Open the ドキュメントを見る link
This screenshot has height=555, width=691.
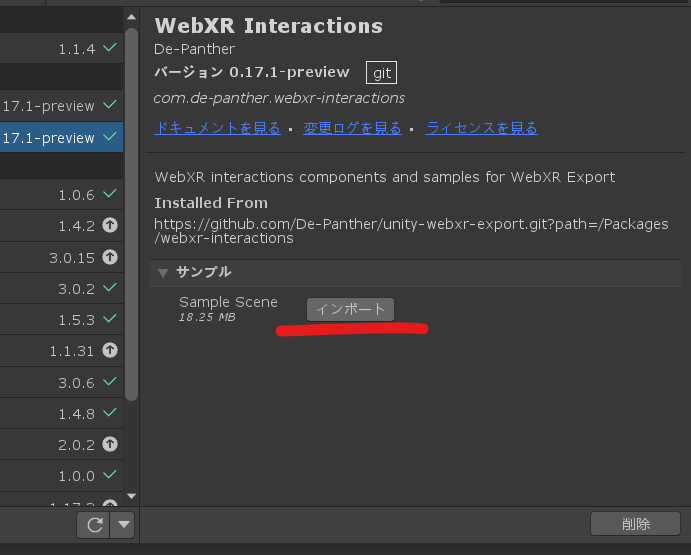[217, 128]
